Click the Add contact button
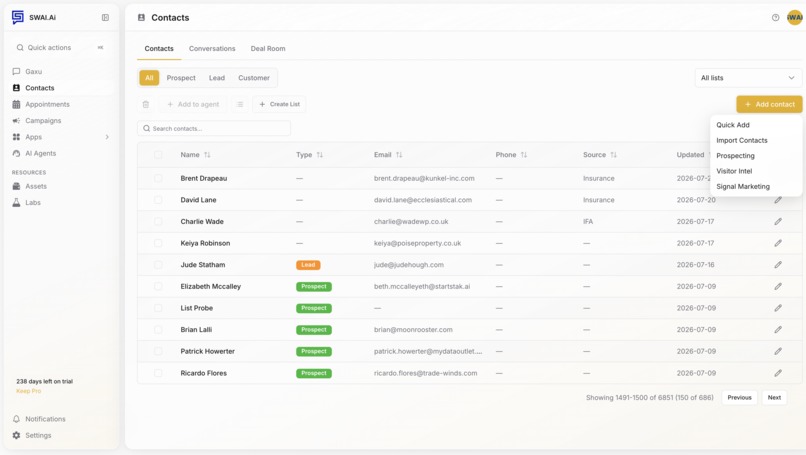806x455 pixels. 769,104
